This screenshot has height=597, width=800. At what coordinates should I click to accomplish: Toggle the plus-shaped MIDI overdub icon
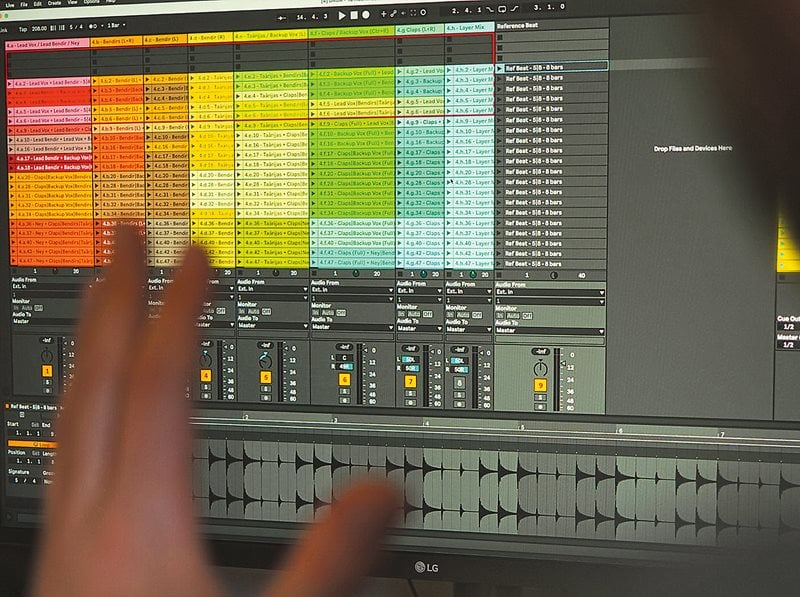pyautogui.click(x=384, y=14)
